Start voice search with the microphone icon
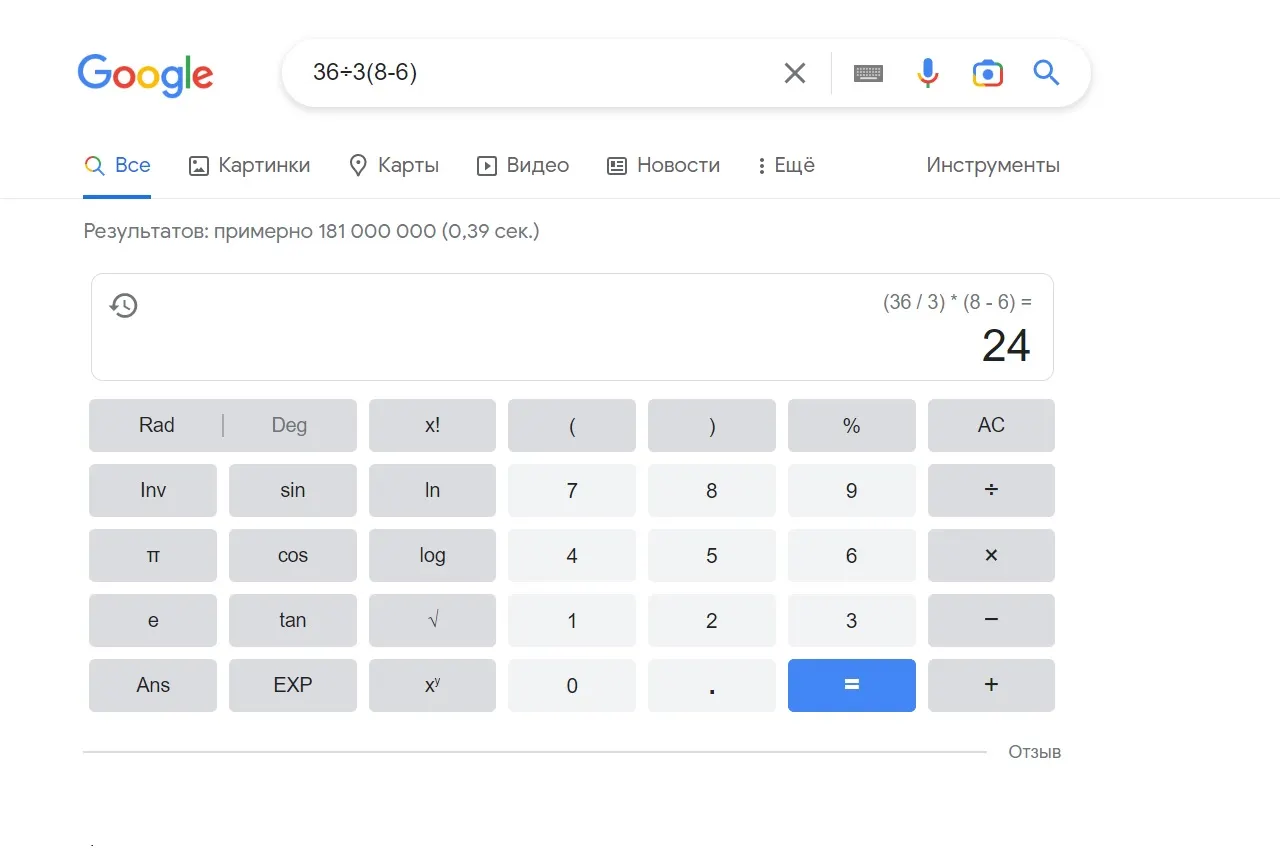 [x=928, y=73]
